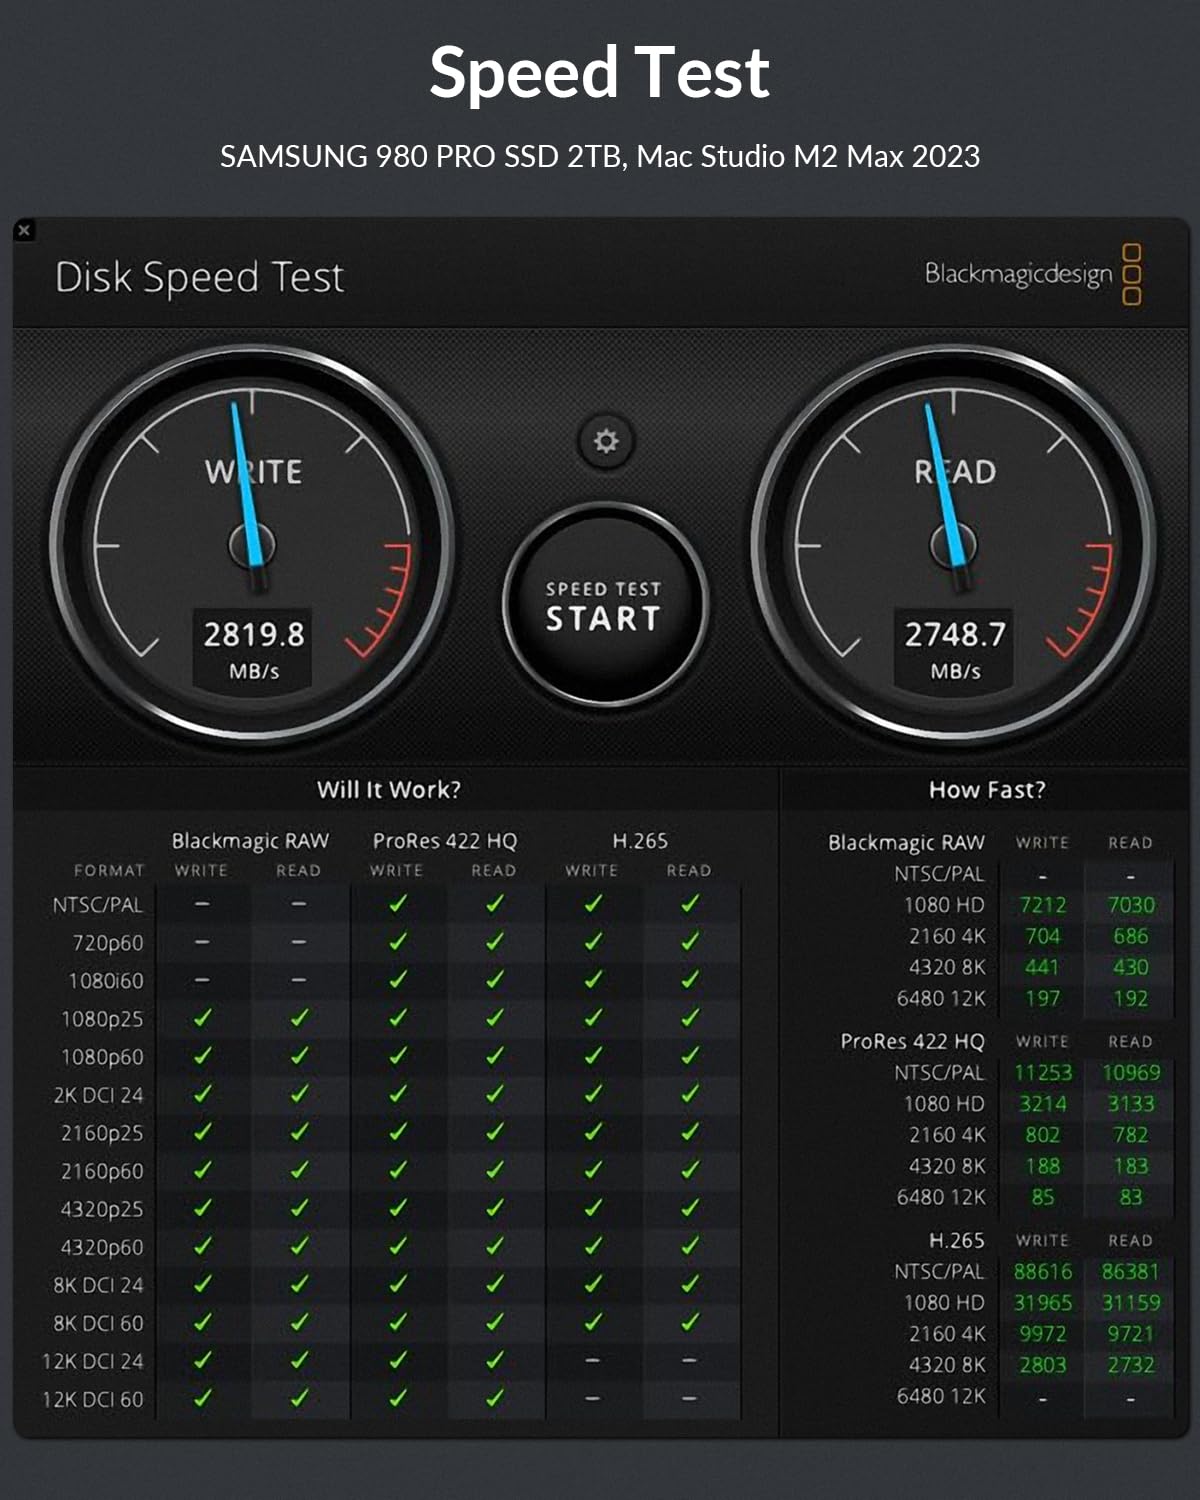Screen dimensions: 1200x1500
Task: Click the Blackmagicdesign logo
Action: pos(1033,274)
